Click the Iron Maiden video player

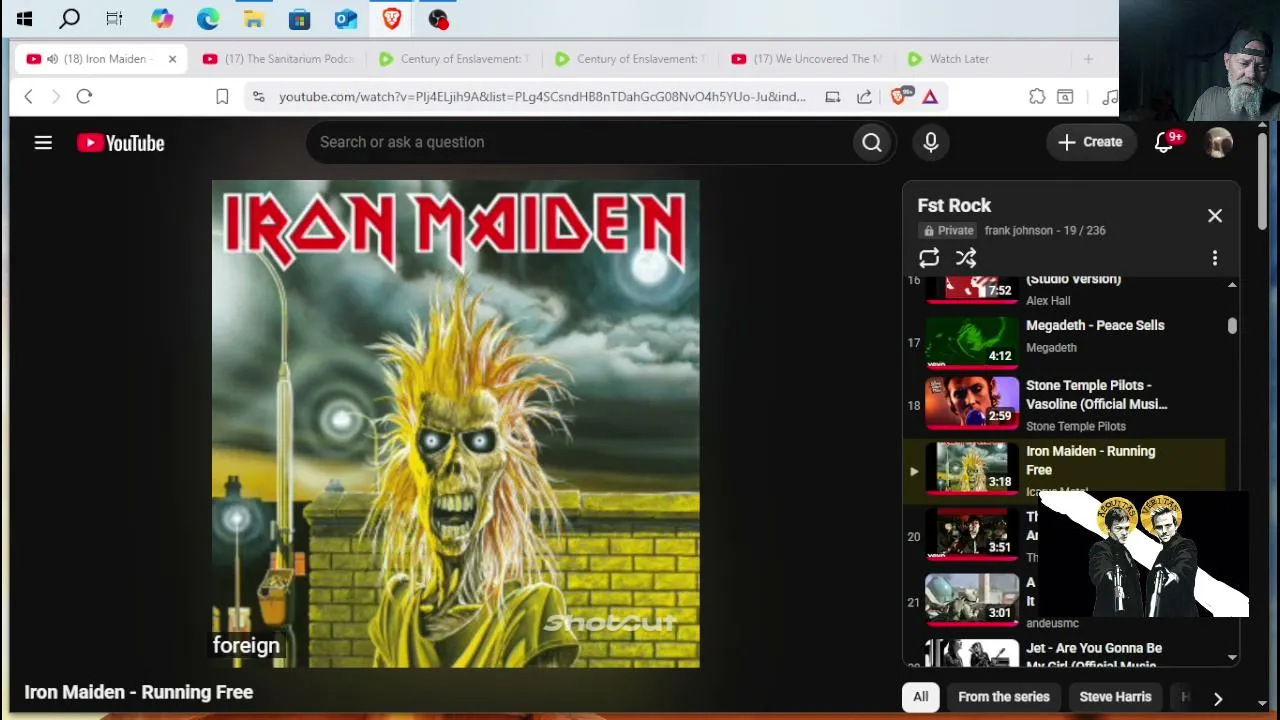pyautogui.click(x=455, y=424)
